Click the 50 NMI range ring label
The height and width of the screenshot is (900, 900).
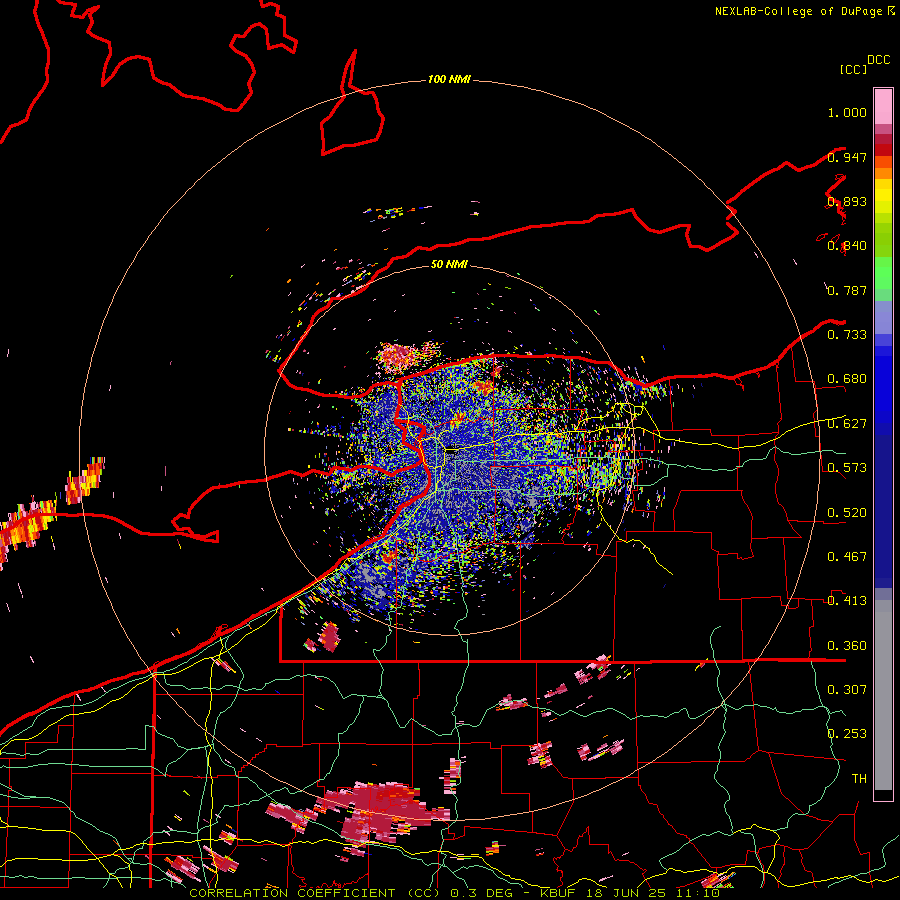(x=449, y=264)
